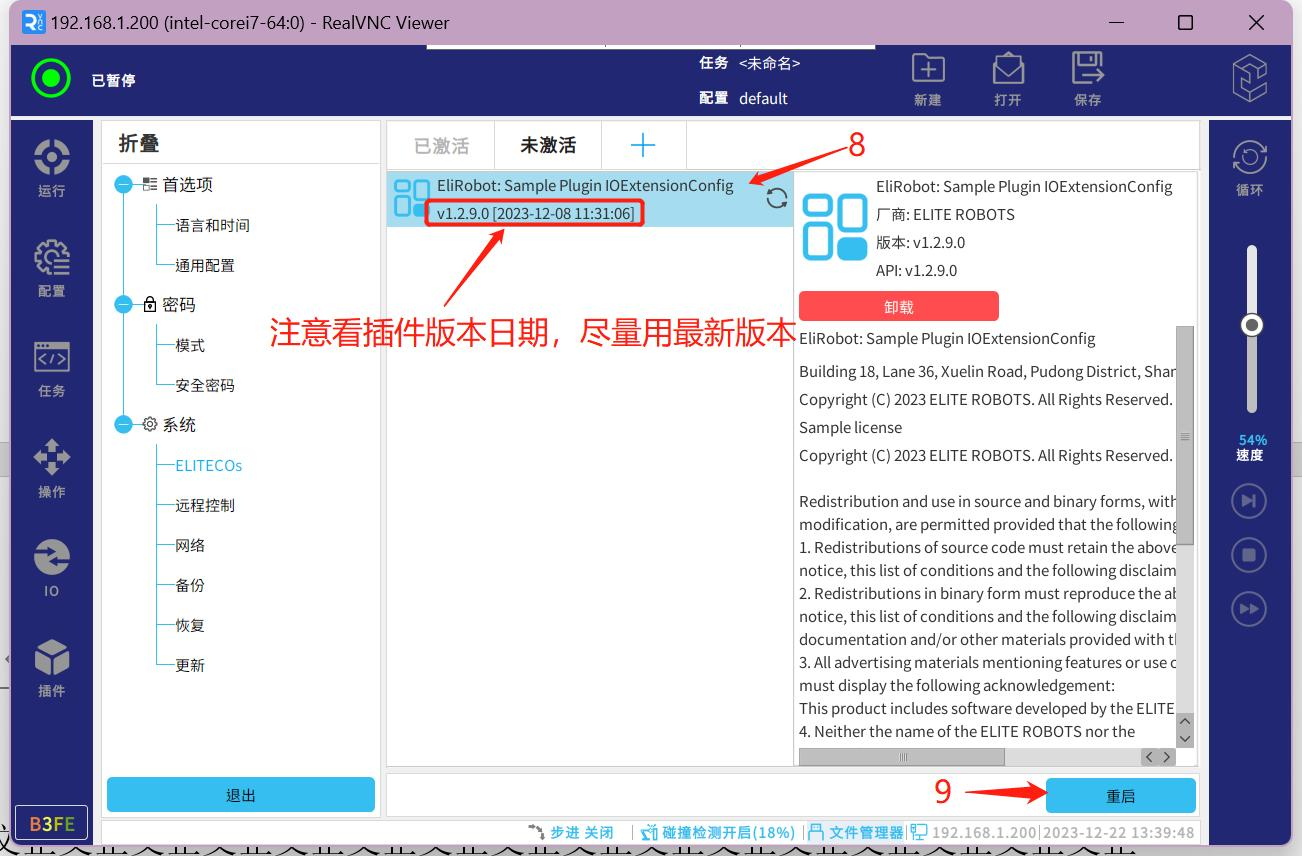Viewport: 1302px width, 856px height.
Task: Click the 新建 (New) folder icon
Action: coord(928,79)
